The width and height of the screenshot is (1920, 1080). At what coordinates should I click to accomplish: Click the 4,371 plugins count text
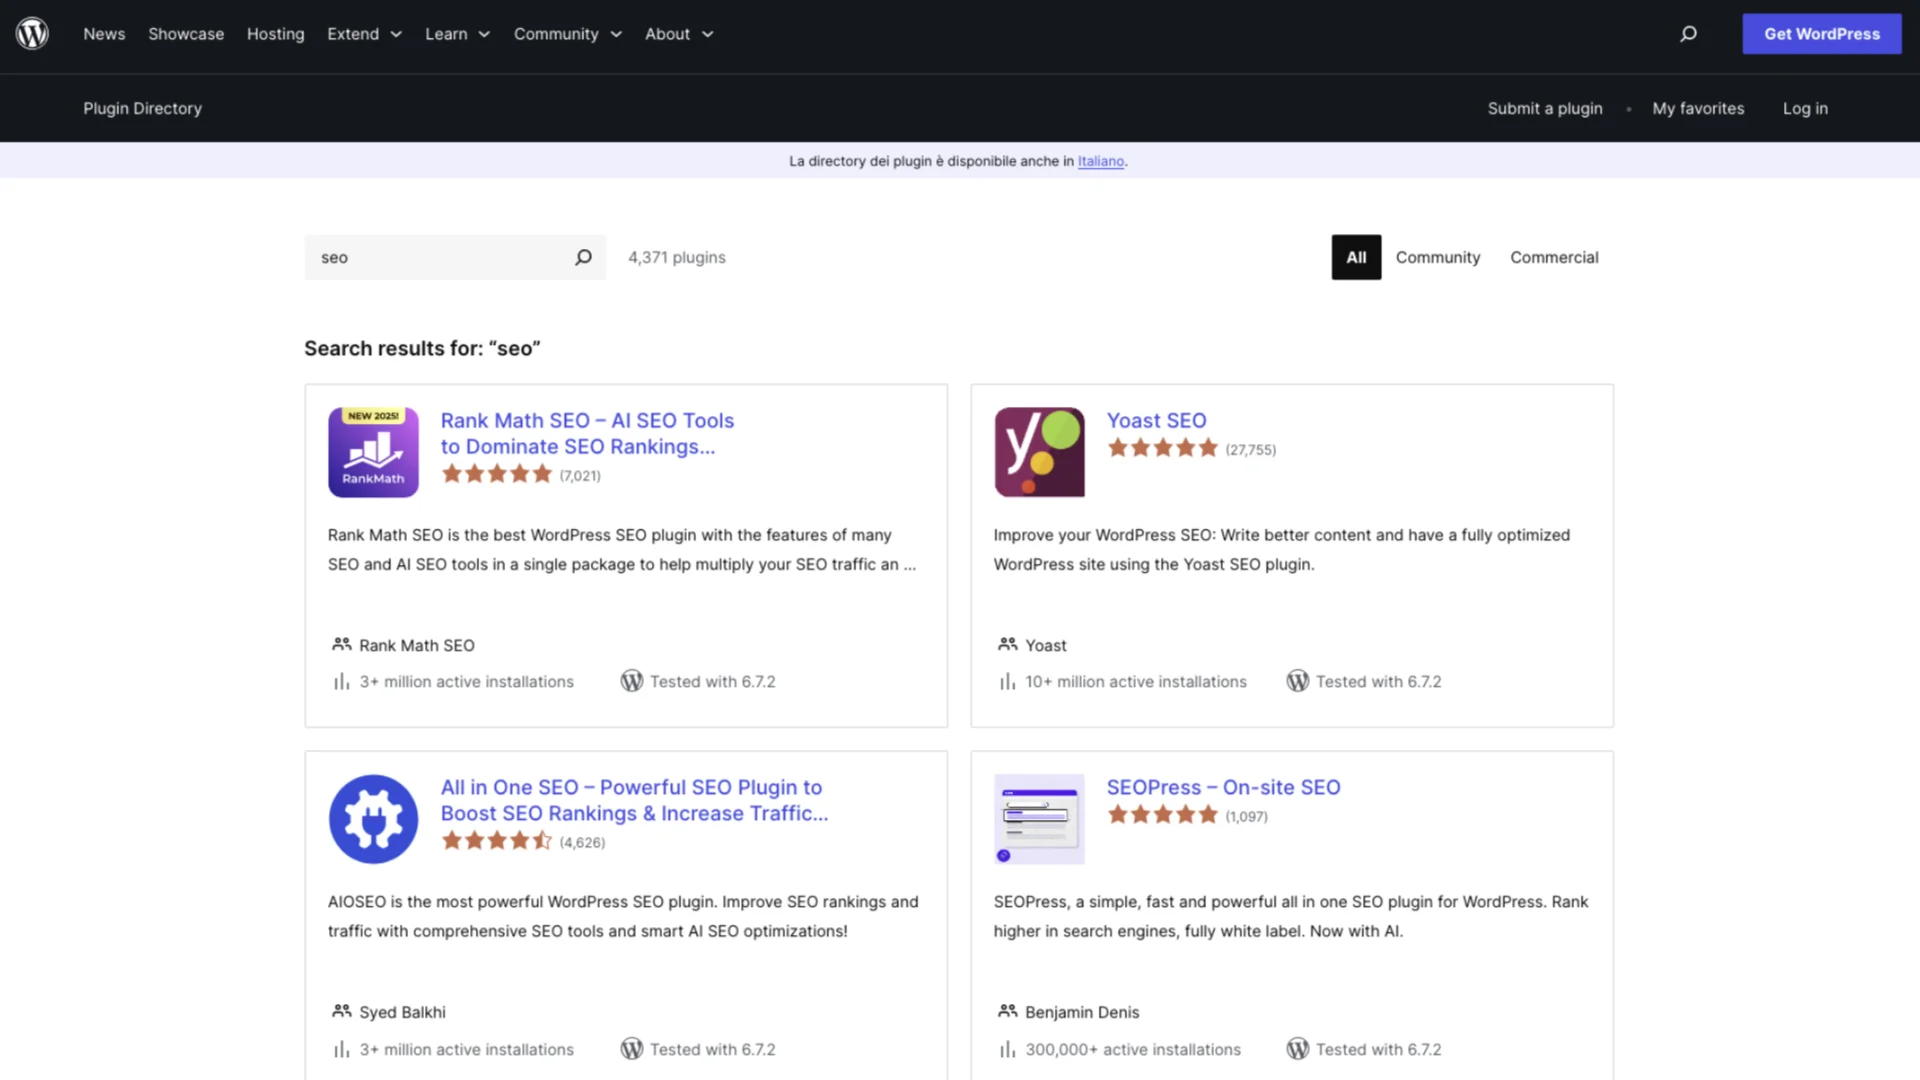click(x=677, y=257)
